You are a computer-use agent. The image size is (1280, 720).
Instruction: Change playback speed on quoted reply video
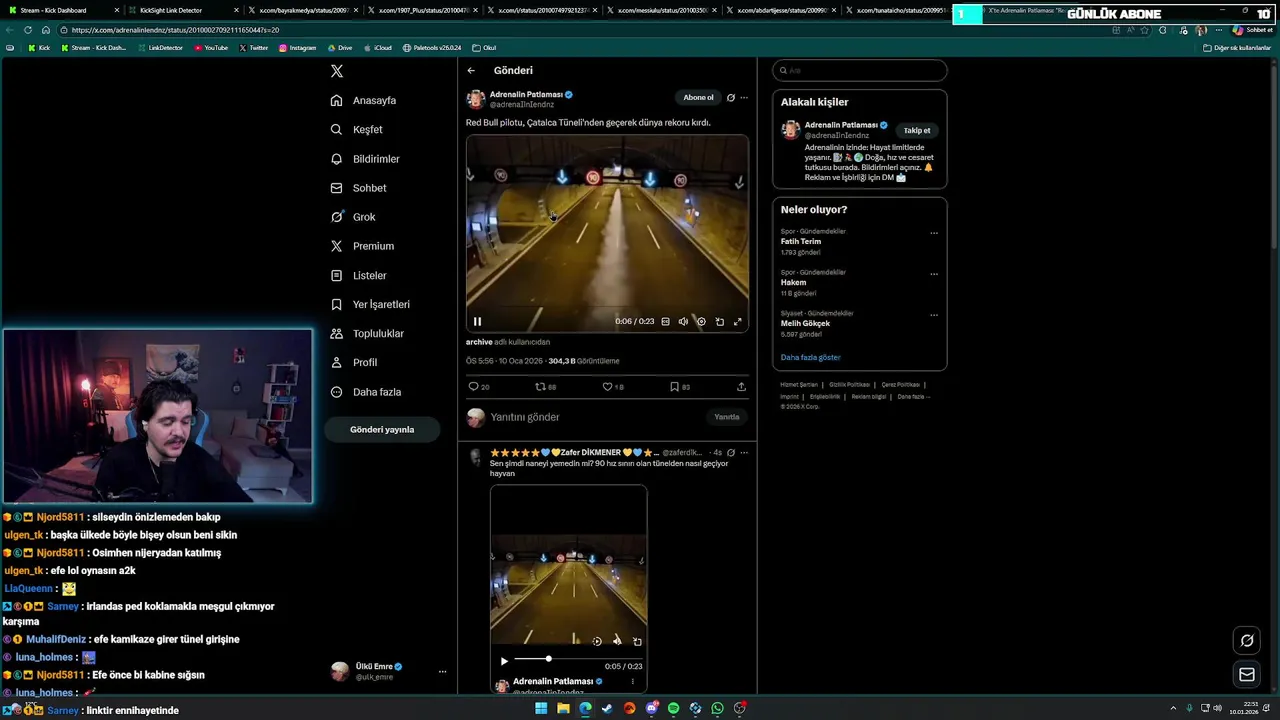(x=597, y=641)
